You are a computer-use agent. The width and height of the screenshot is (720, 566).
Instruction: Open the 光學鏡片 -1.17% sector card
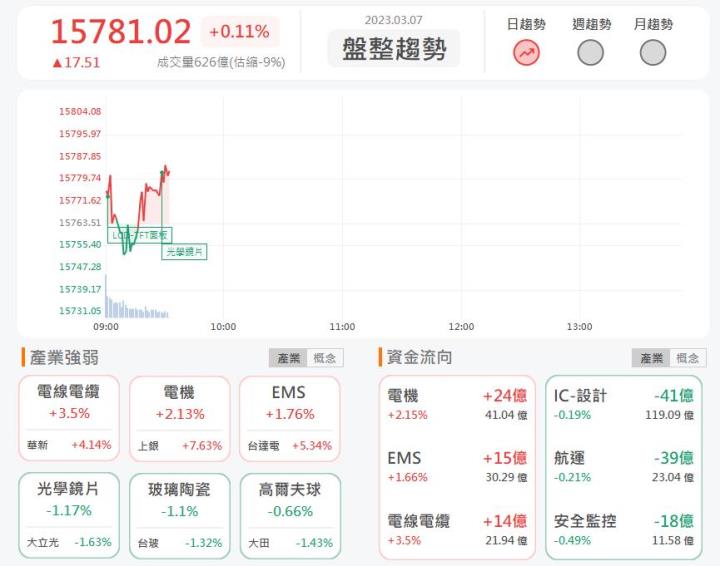(x=69, y=515)
